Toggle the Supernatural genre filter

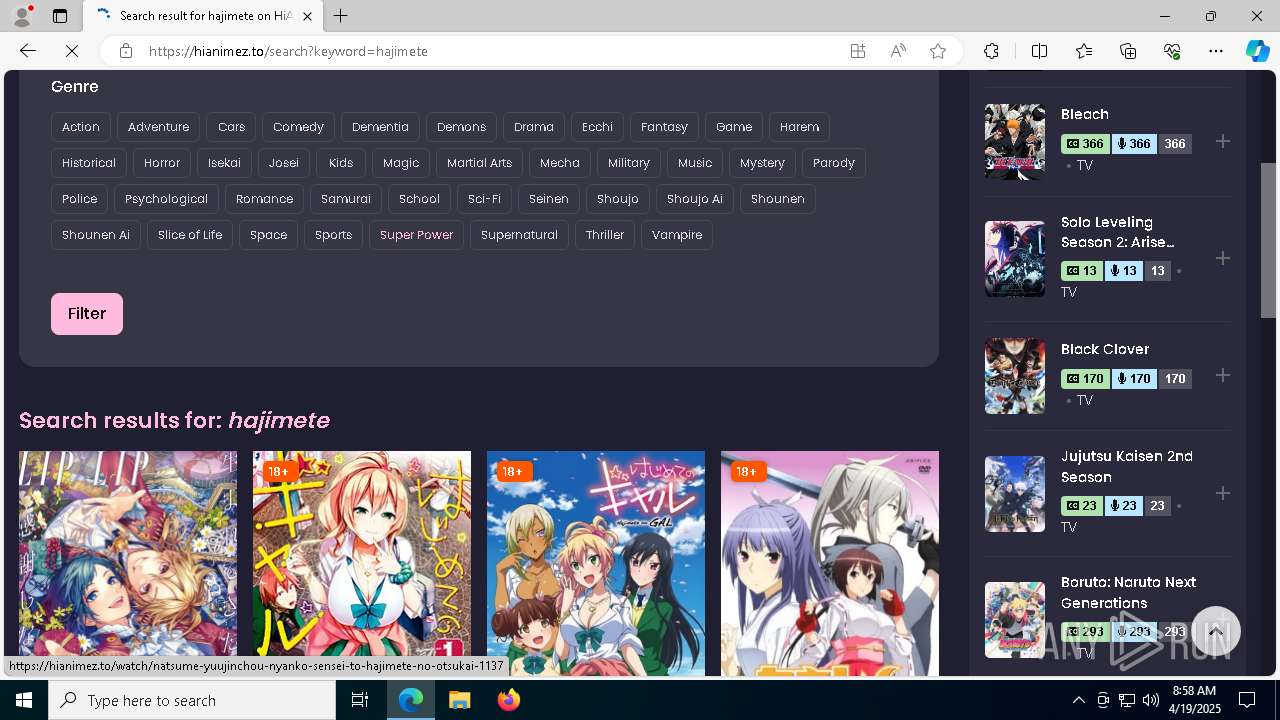pyautogui.click(x=519, y=235)
